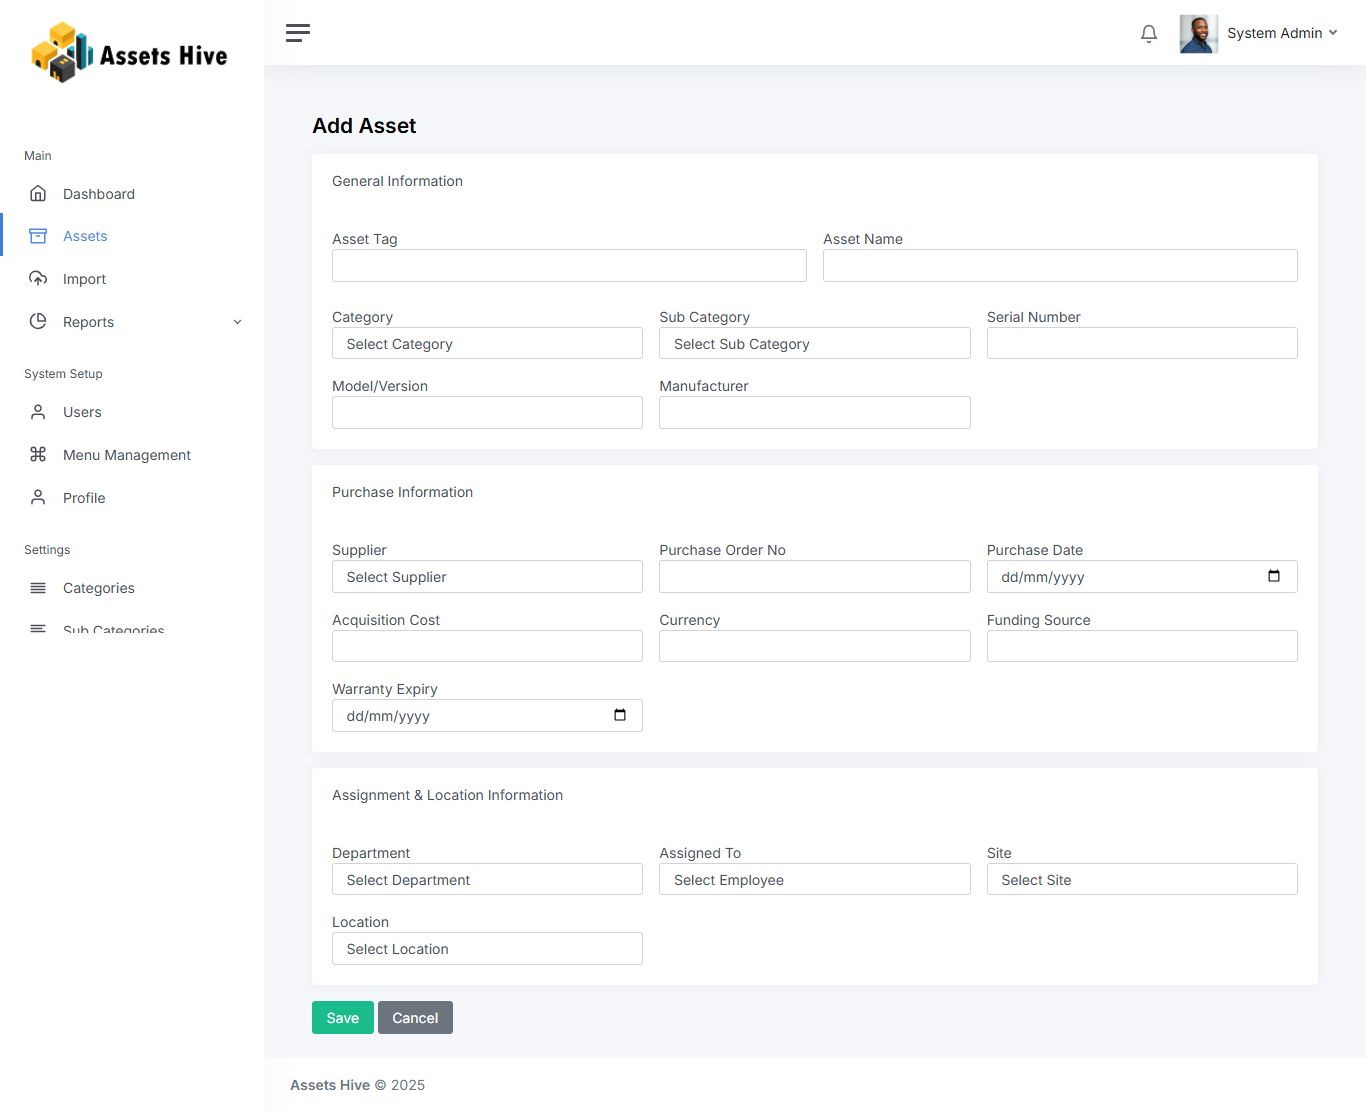Open the Purchase Date calendar picker
Image resolution: width=1366 pixels, height=1111 pixels.
(x=1273, y=576)
